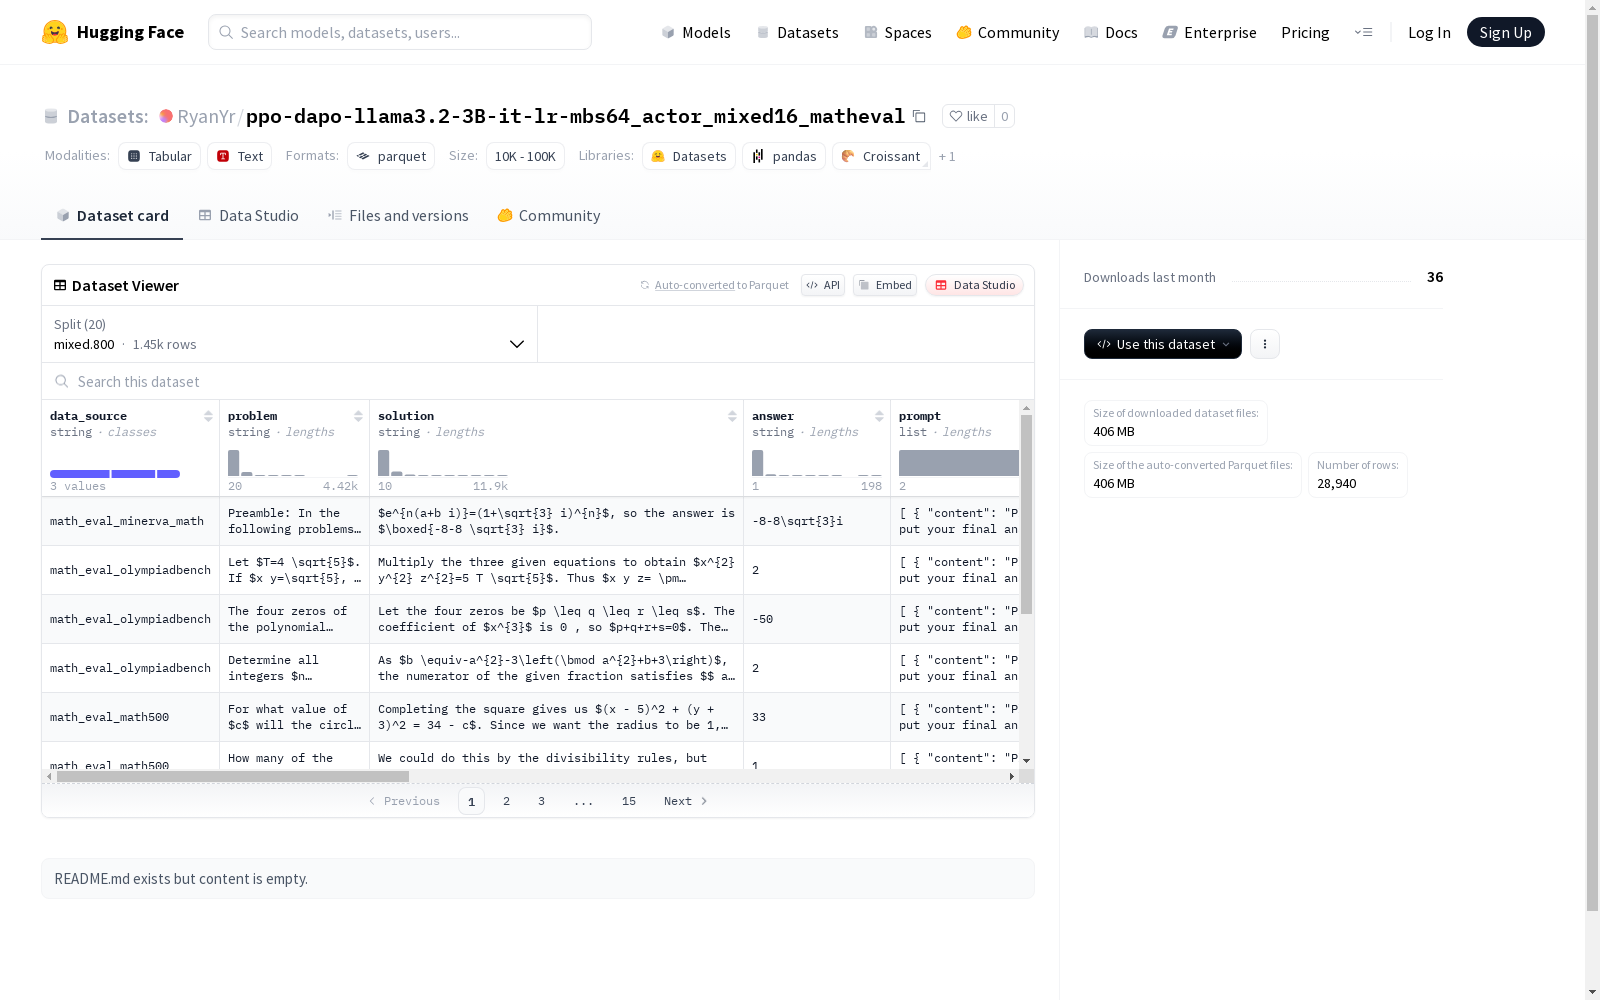Click the answer cell showing -8-8\sqrt{3}i
The height and width of the screenshot is (1000, 1600).
(817, 521)
